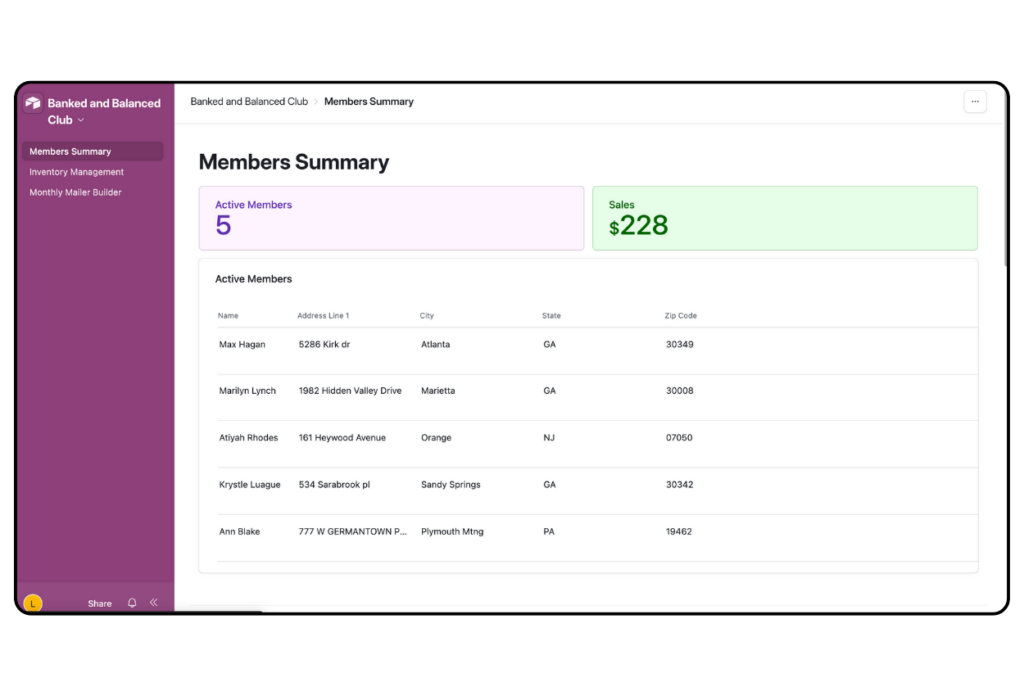Select Inventory Management in the sidebar
The image size is (1024, 696).
tap(75, 171)
